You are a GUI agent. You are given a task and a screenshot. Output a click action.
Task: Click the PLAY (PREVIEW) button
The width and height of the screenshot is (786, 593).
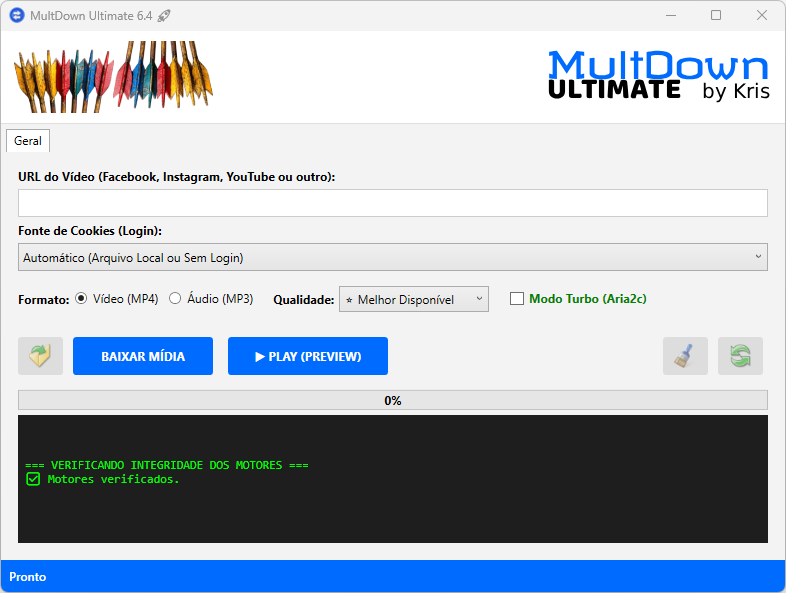(308, 356)
